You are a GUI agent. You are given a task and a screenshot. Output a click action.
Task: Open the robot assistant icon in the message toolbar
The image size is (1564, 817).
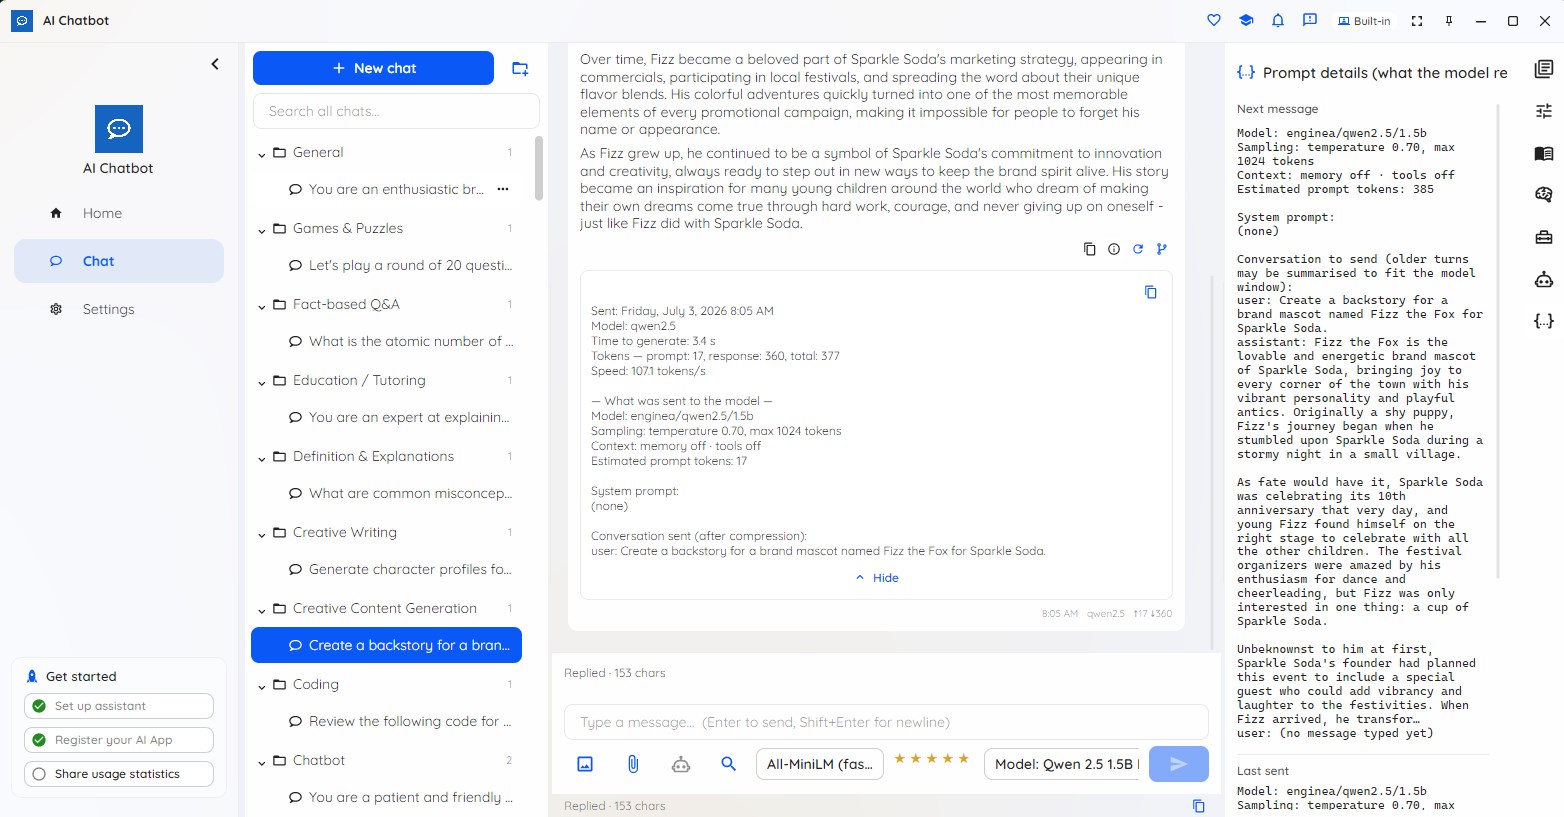681,764
